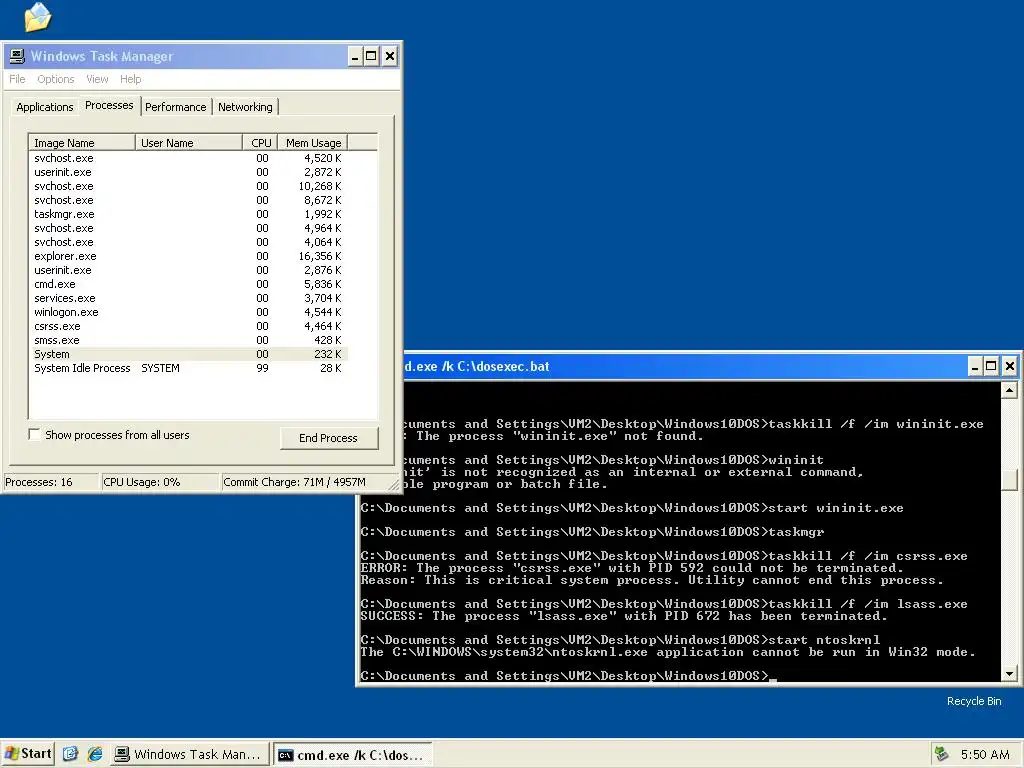Click the lsass.exe SUCCESS message line

624,616
